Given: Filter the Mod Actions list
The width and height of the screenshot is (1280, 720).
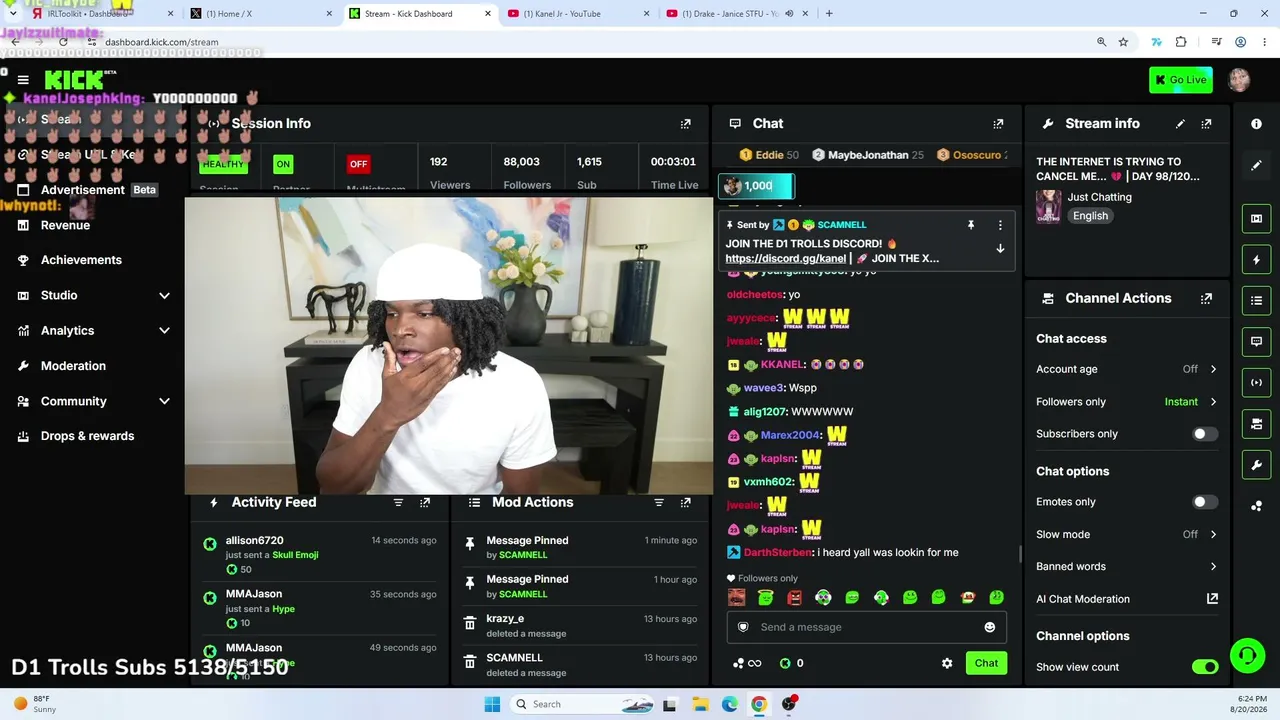Looking at the screenshot, I should 659,502.
